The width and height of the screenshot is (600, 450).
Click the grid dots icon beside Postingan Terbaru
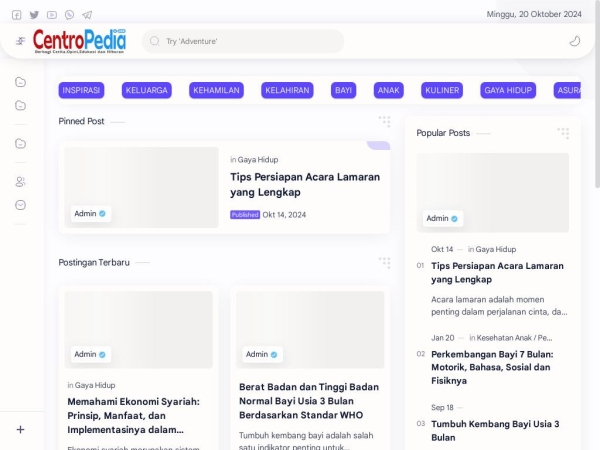point(385,262)
